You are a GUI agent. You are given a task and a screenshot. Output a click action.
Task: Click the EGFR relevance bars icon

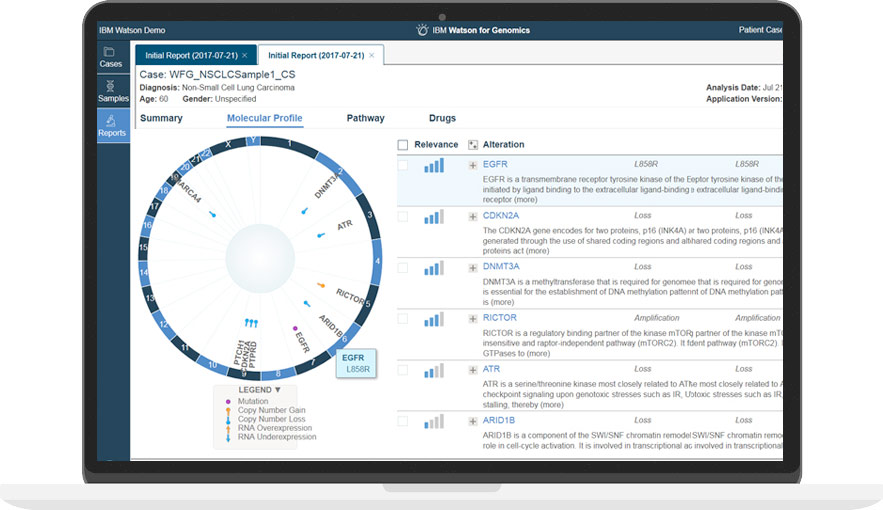pyautogui.click(x=434, y=165)
